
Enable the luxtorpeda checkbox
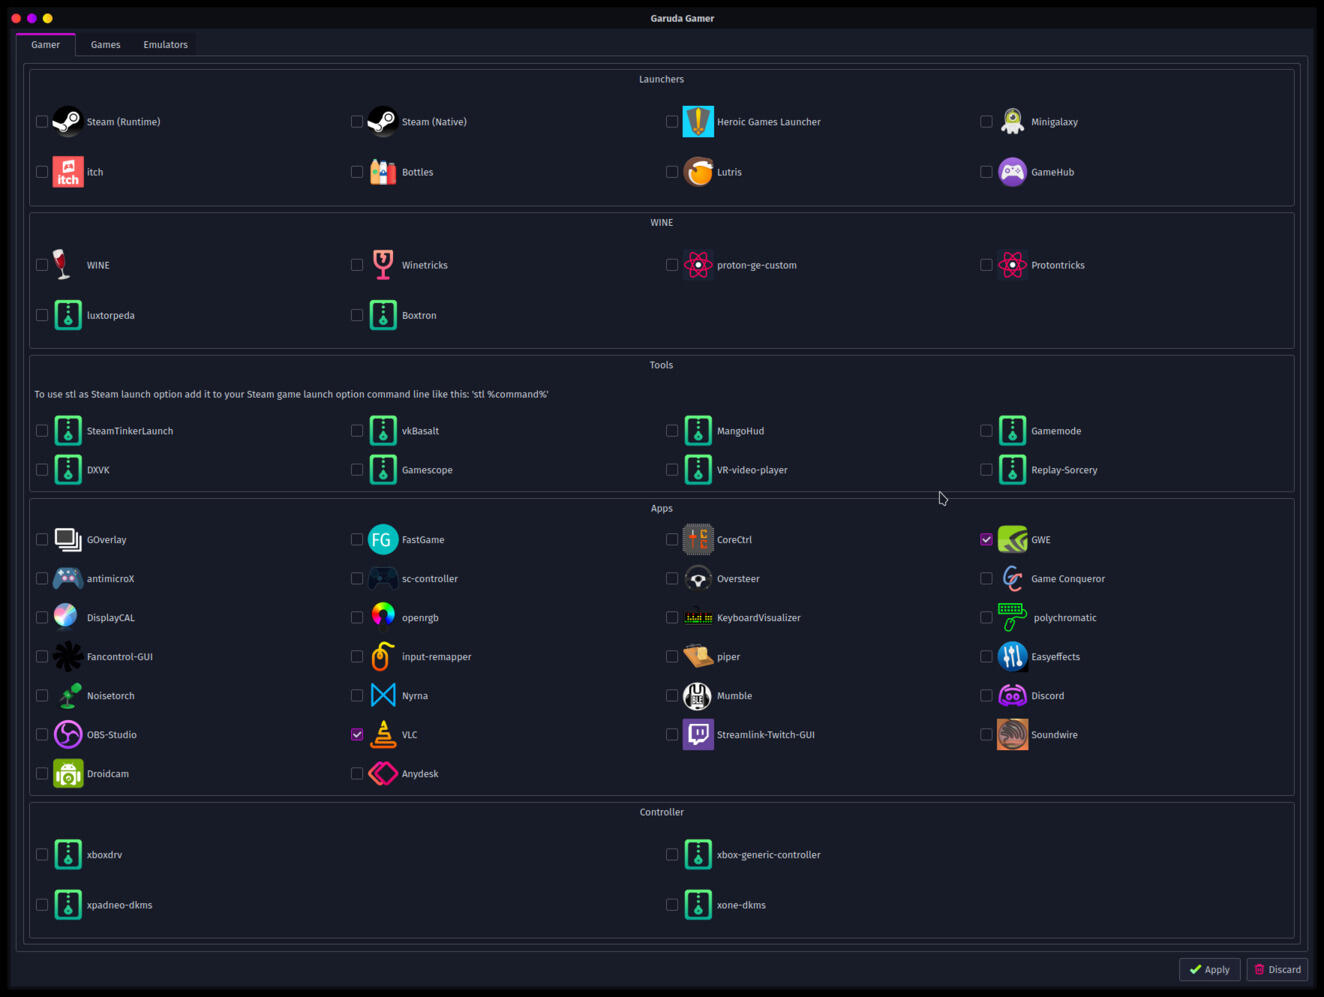pos(42,315)
